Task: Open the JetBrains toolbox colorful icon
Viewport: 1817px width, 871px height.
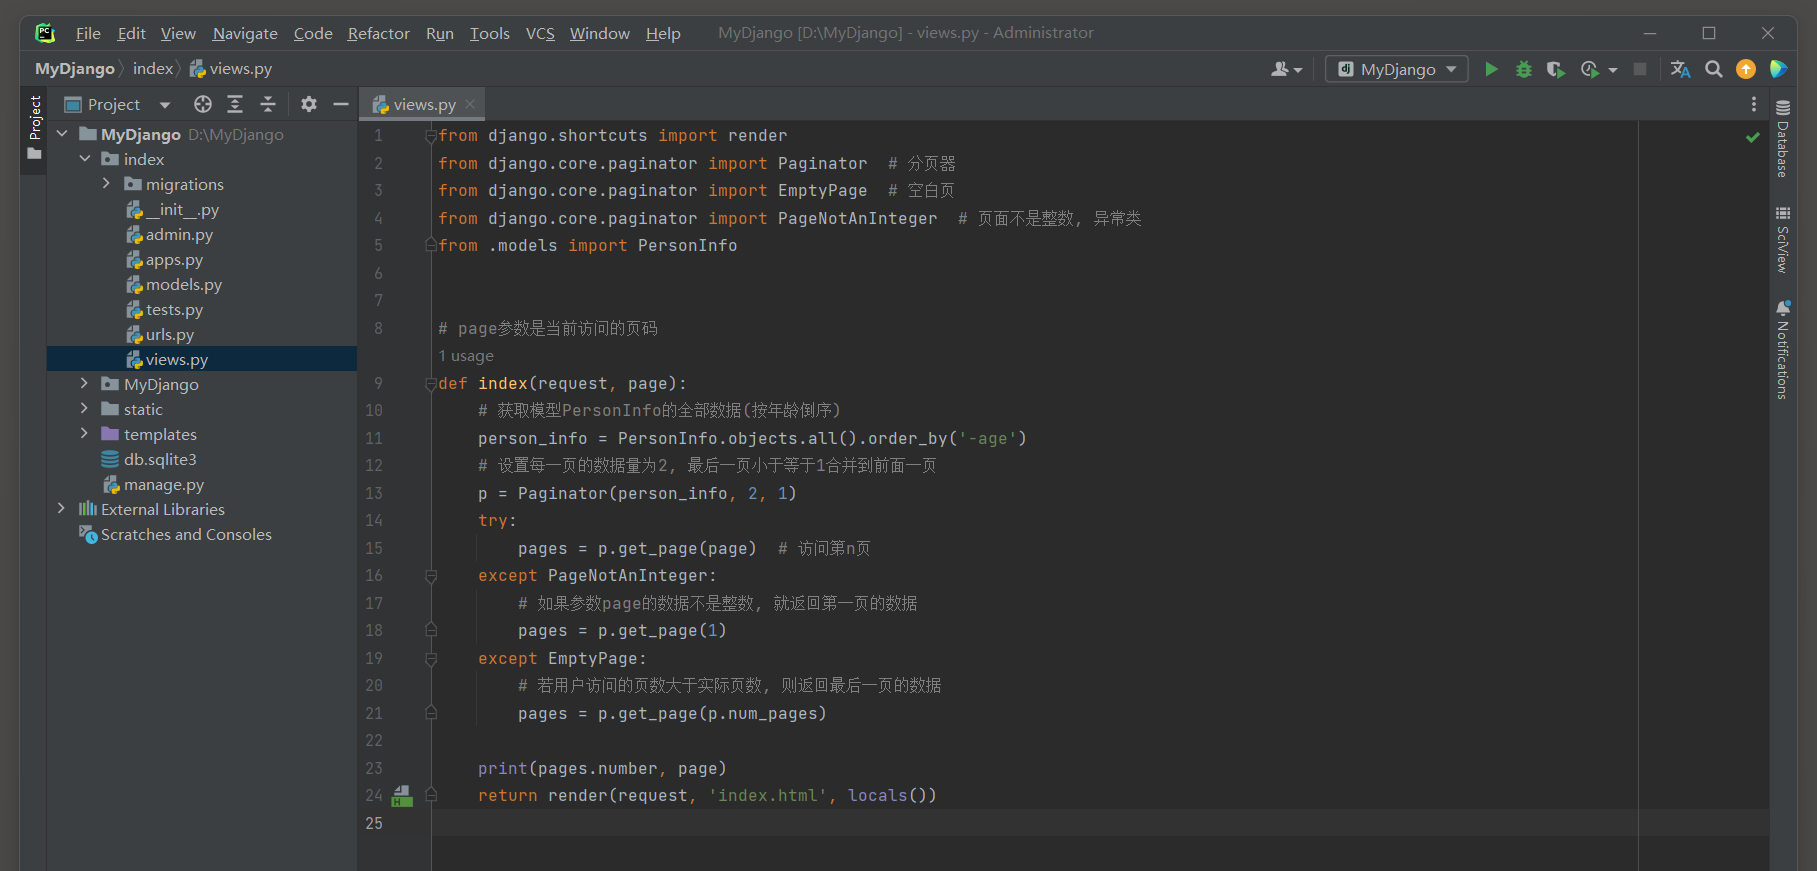Action: click(1778, 69)
